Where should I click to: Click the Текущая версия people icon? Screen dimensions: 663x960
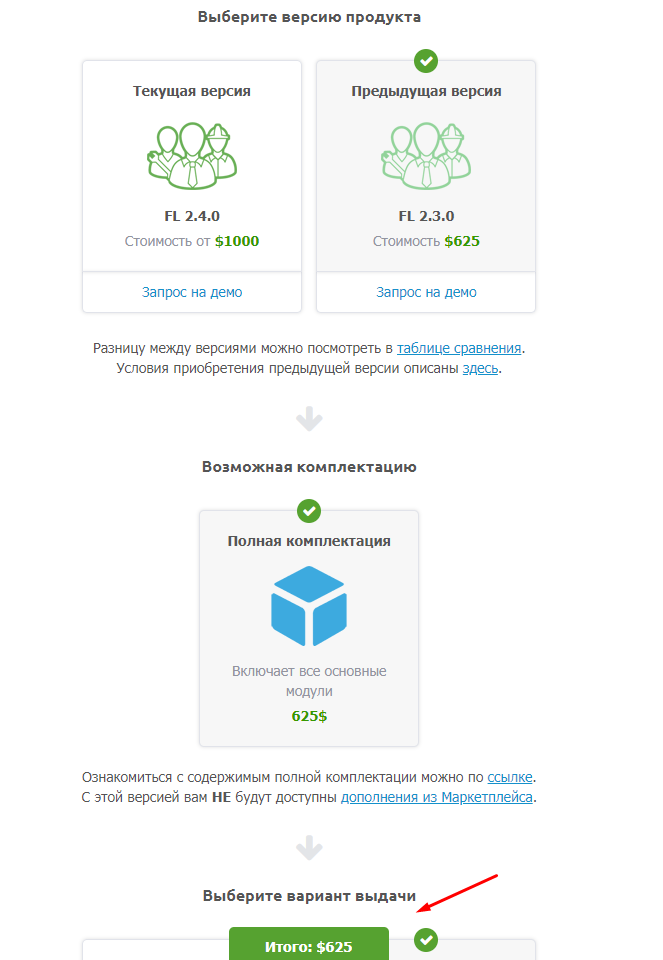(192, 155)
